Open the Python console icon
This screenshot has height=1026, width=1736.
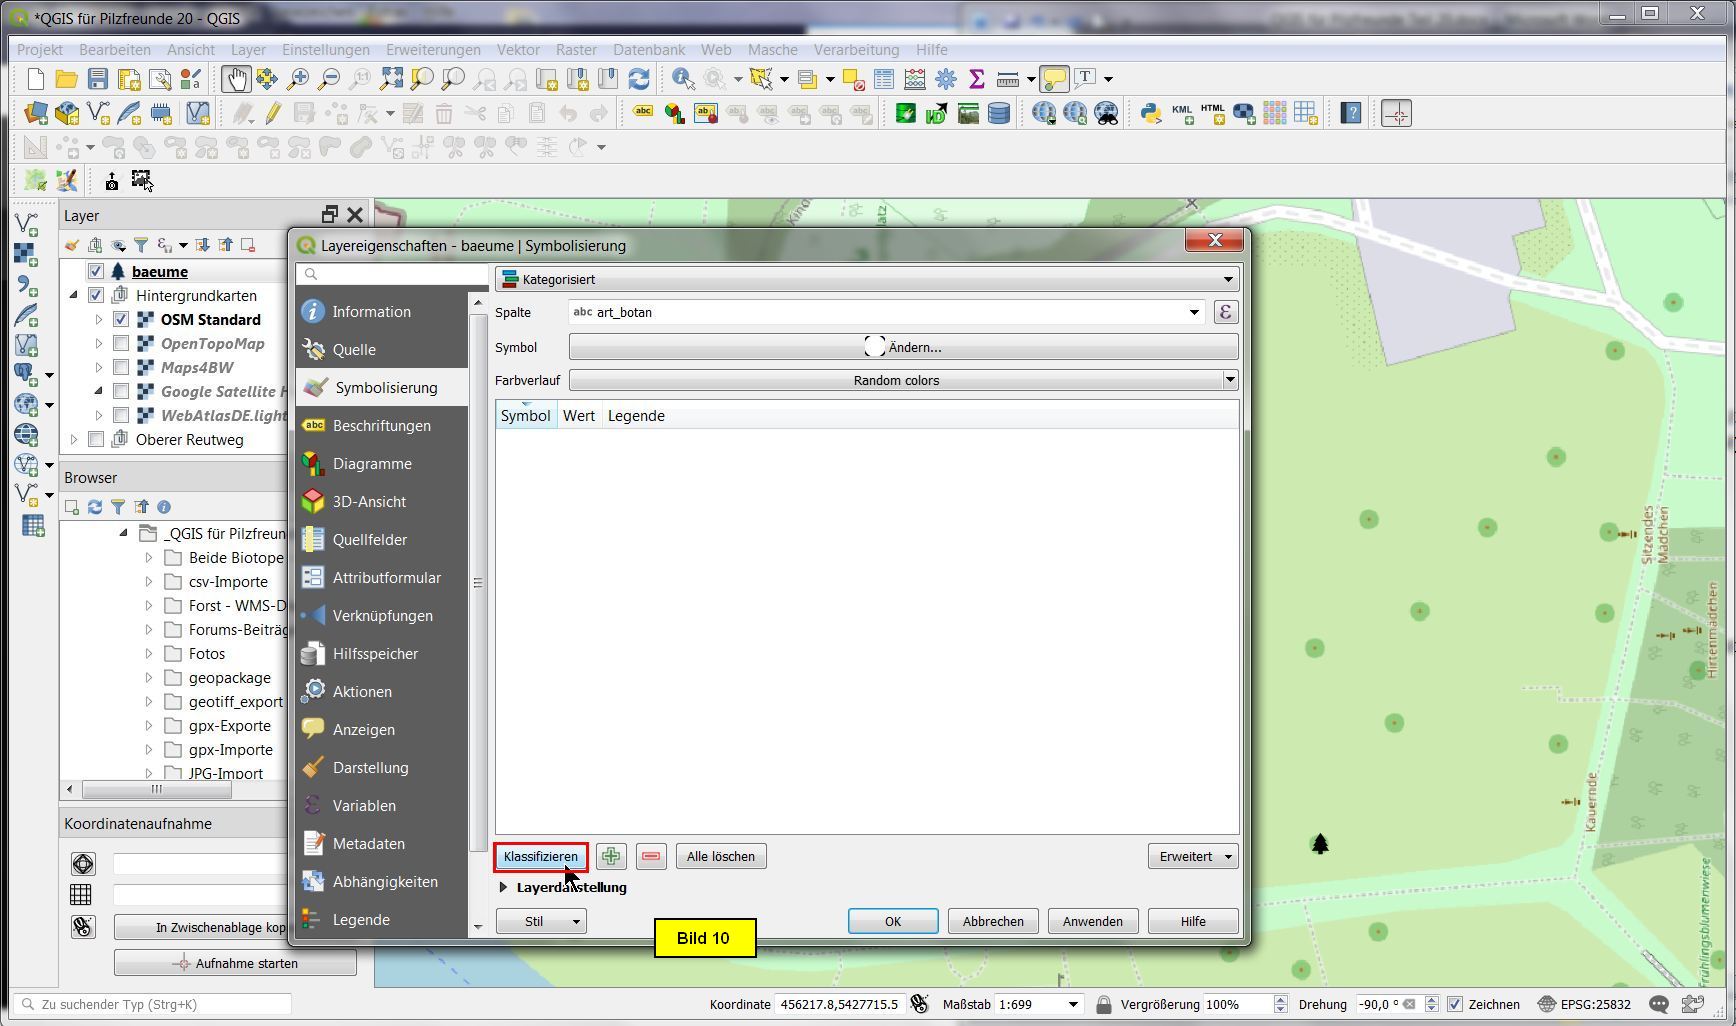[1150, 114]
